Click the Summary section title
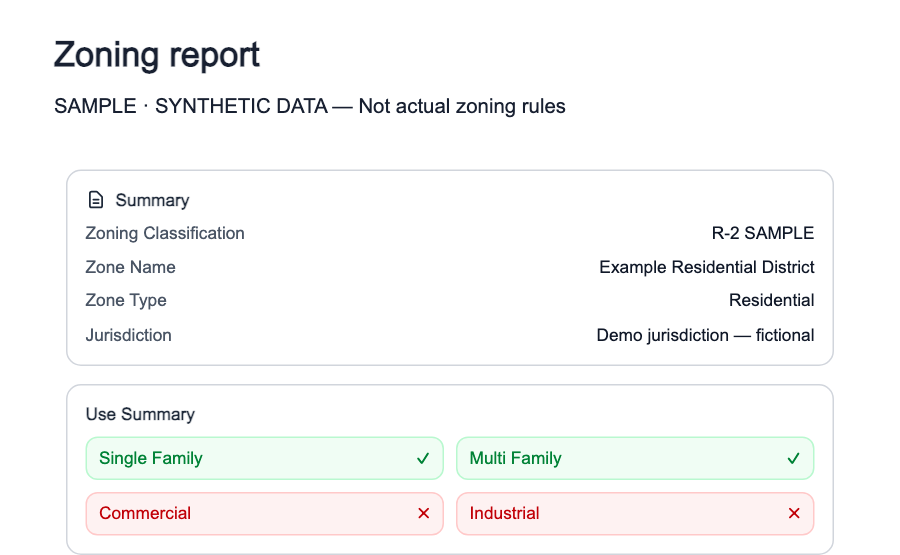Image resolution: width=900 pixels, height=555 pixels. pos(152,200)
